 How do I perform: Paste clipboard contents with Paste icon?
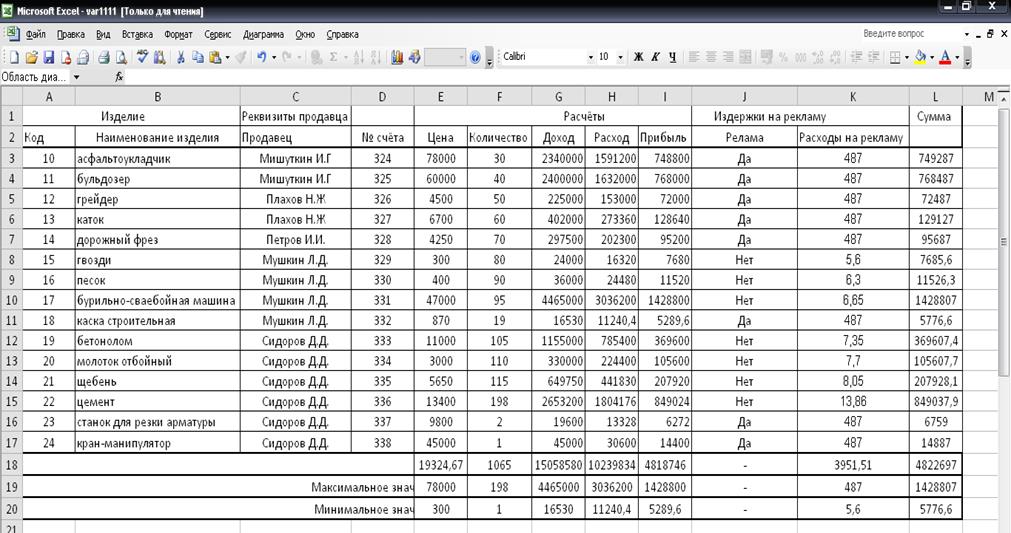click(x=215, y=57)
